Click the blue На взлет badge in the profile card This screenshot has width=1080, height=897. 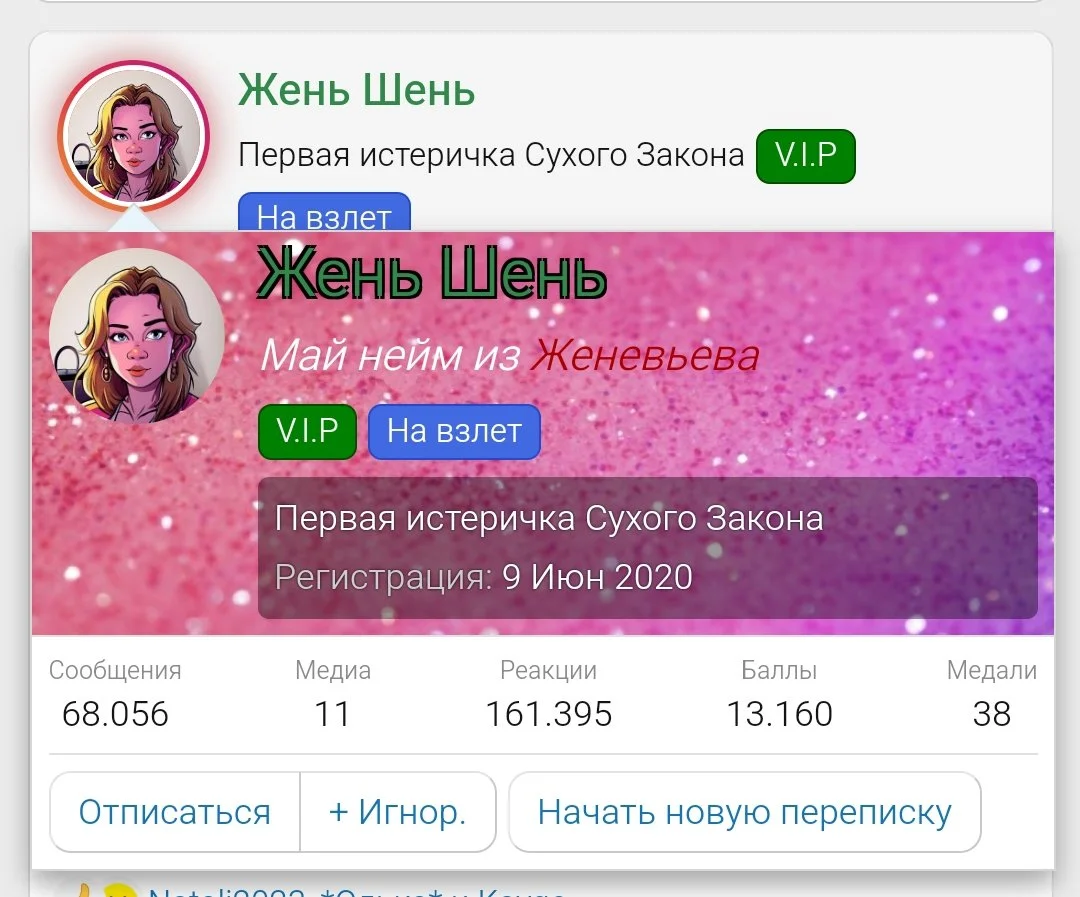455,431
